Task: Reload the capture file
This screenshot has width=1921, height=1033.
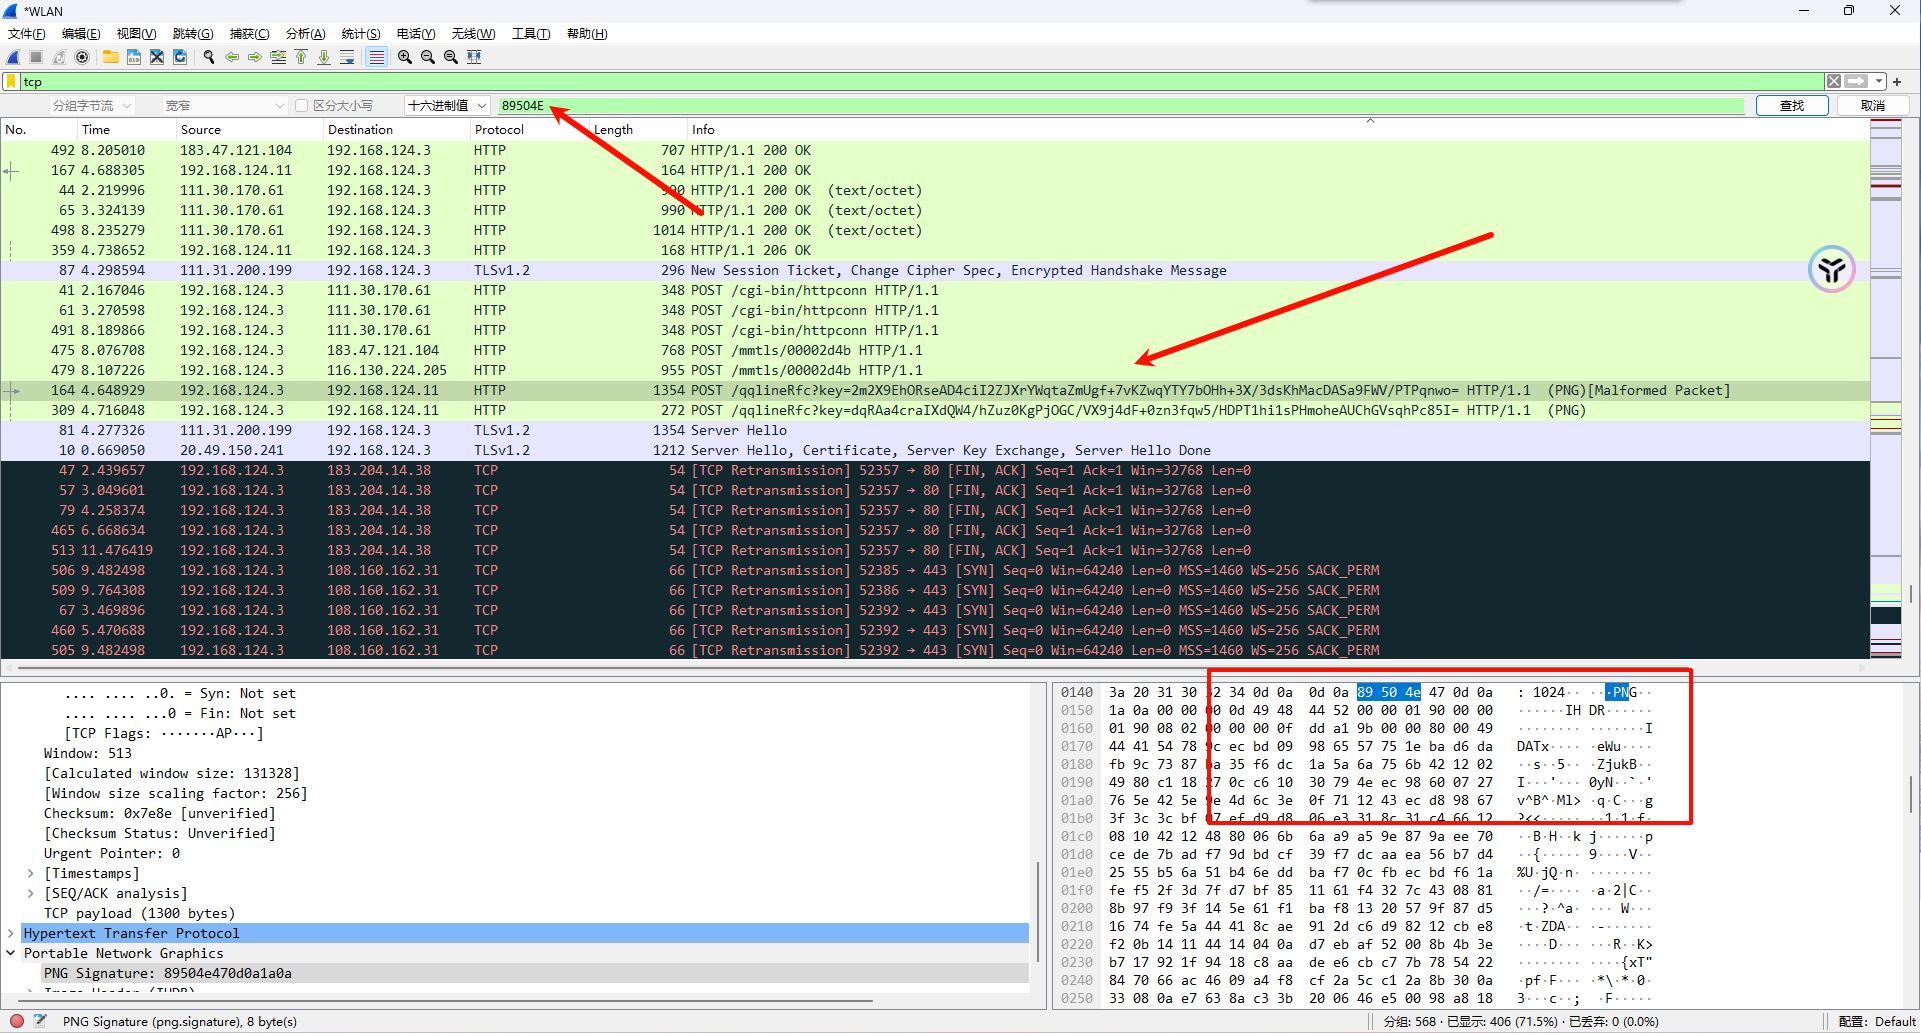Action: click(180, 57)
